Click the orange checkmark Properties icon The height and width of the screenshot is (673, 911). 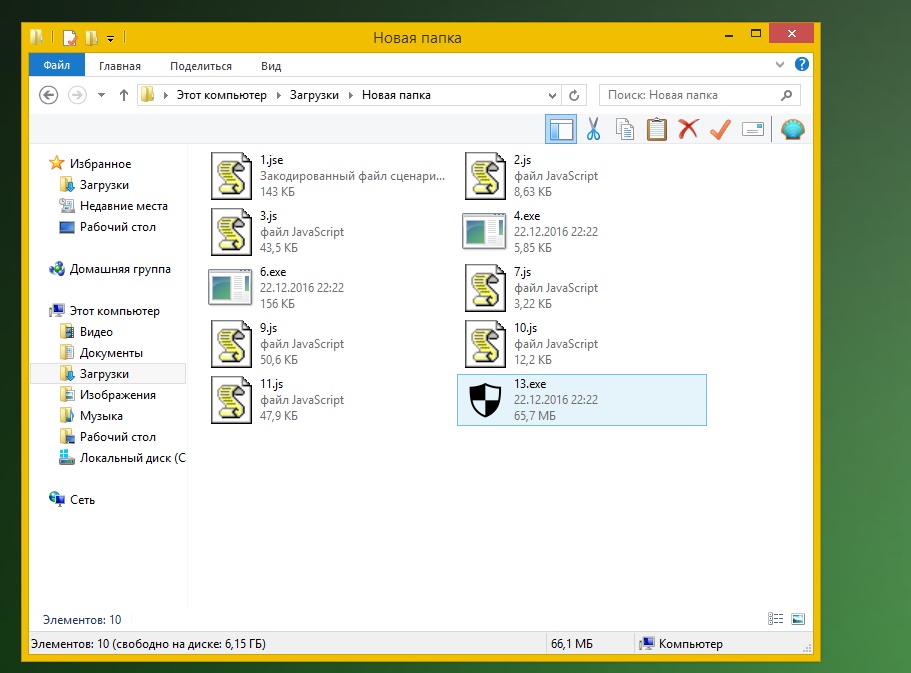tap(720, 129)
